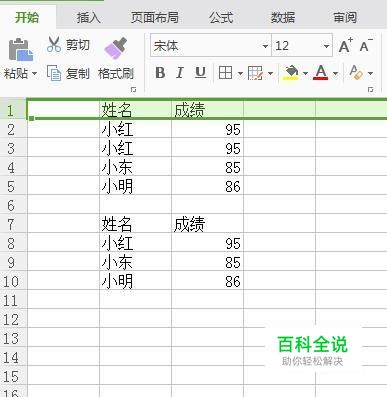Select score 86 in row 5

207,186
